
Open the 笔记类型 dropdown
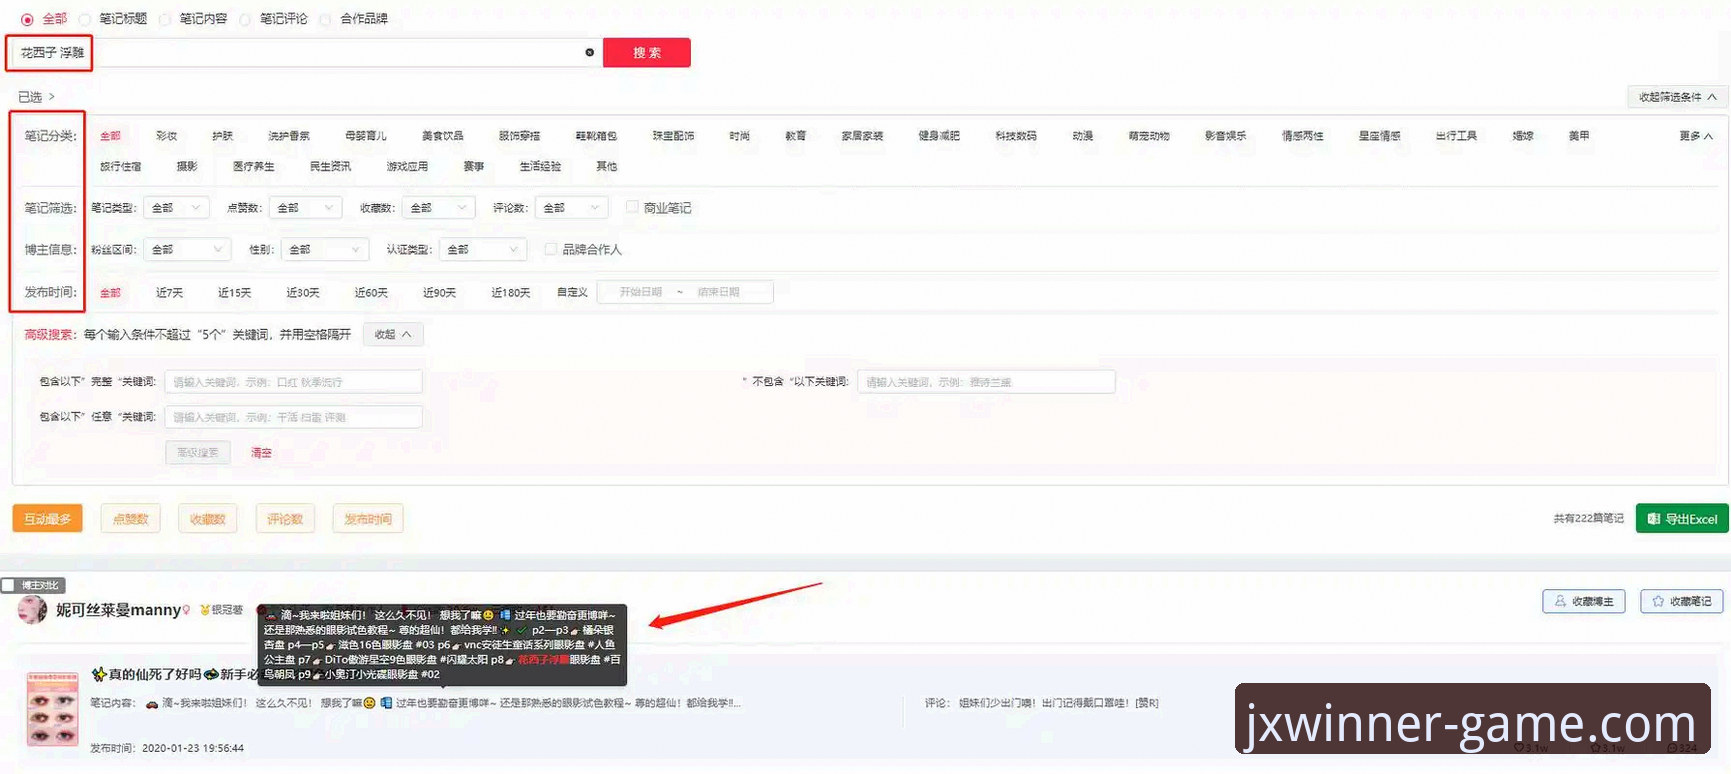point(176,207)
